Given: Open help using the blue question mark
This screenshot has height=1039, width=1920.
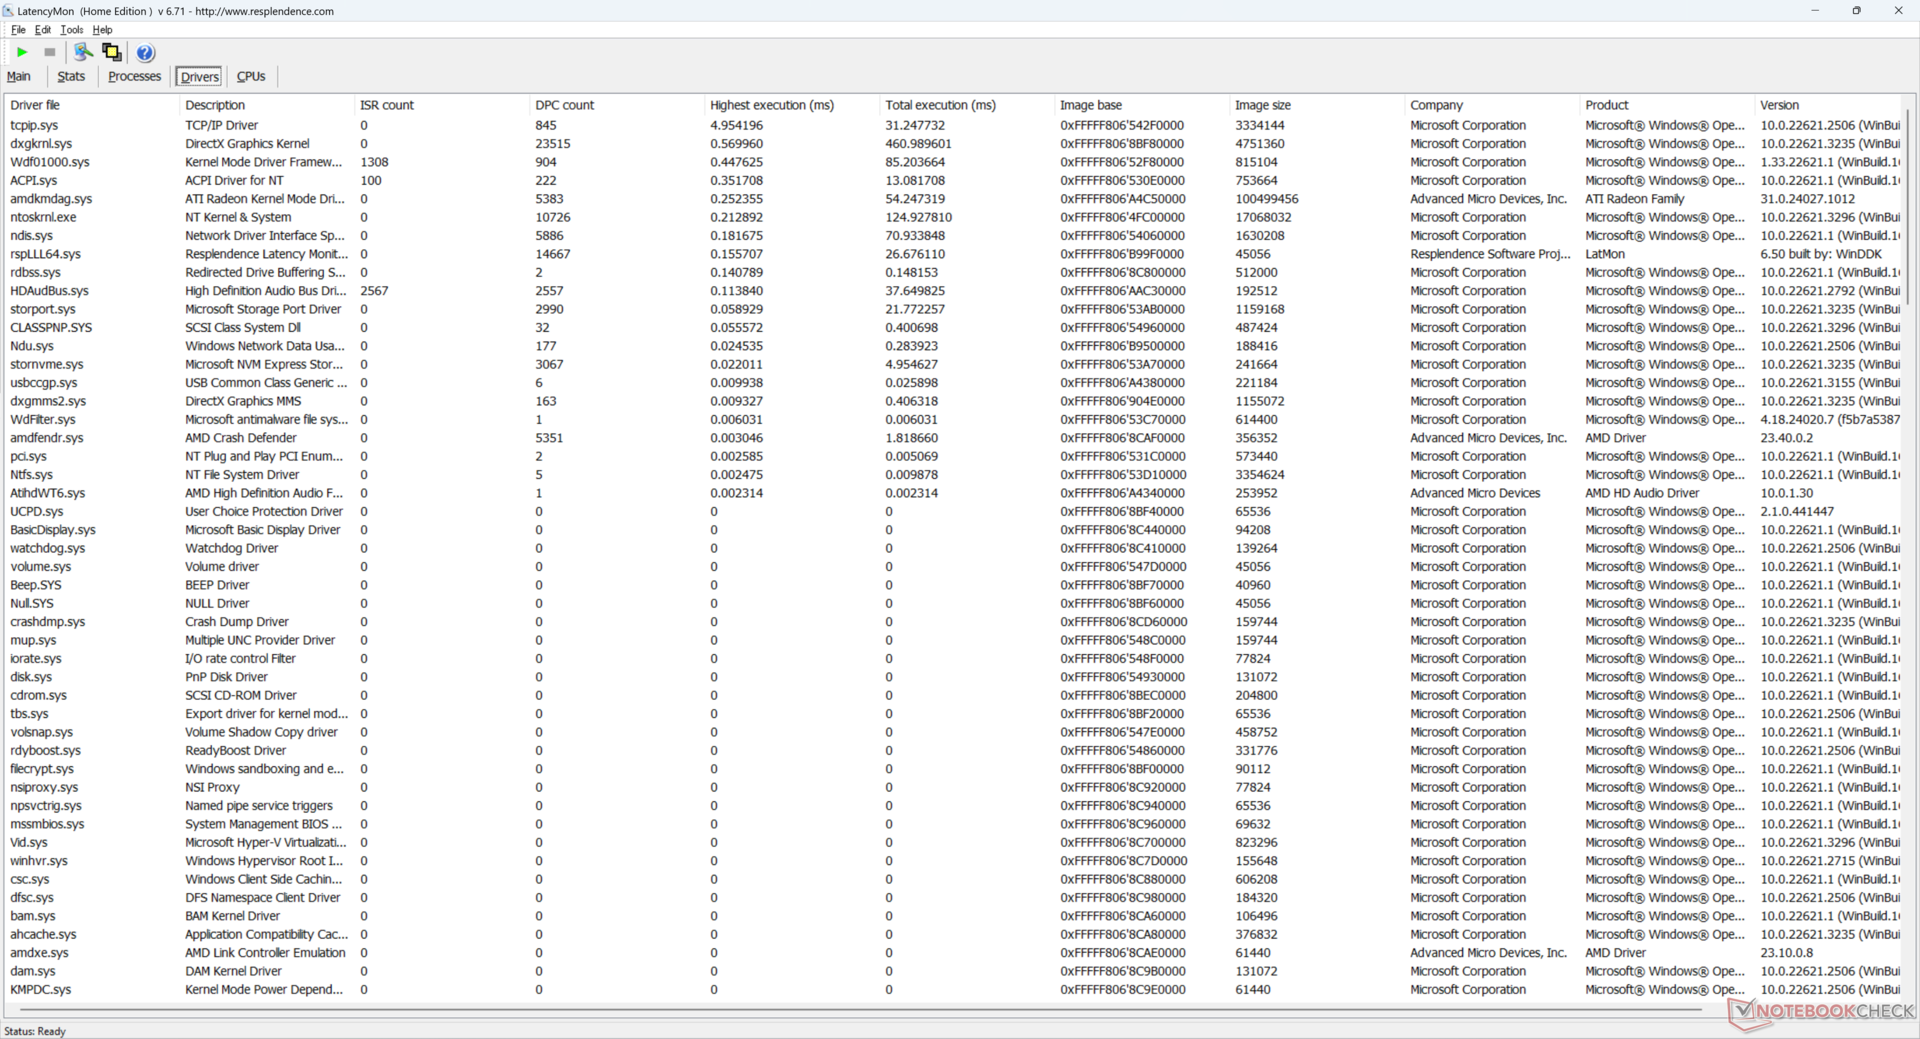Looking at the screenshot, I should point(145,53).
